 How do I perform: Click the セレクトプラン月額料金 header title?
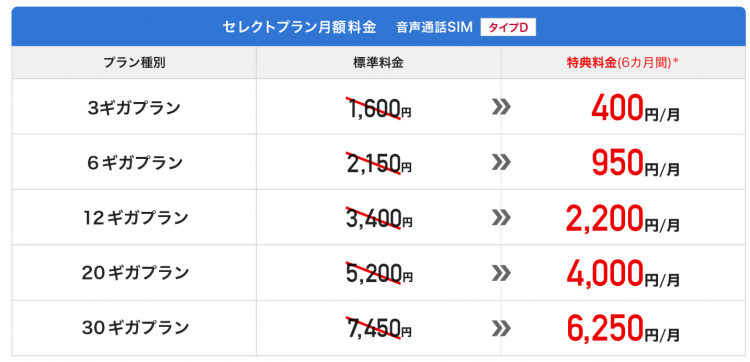(299, 28)
